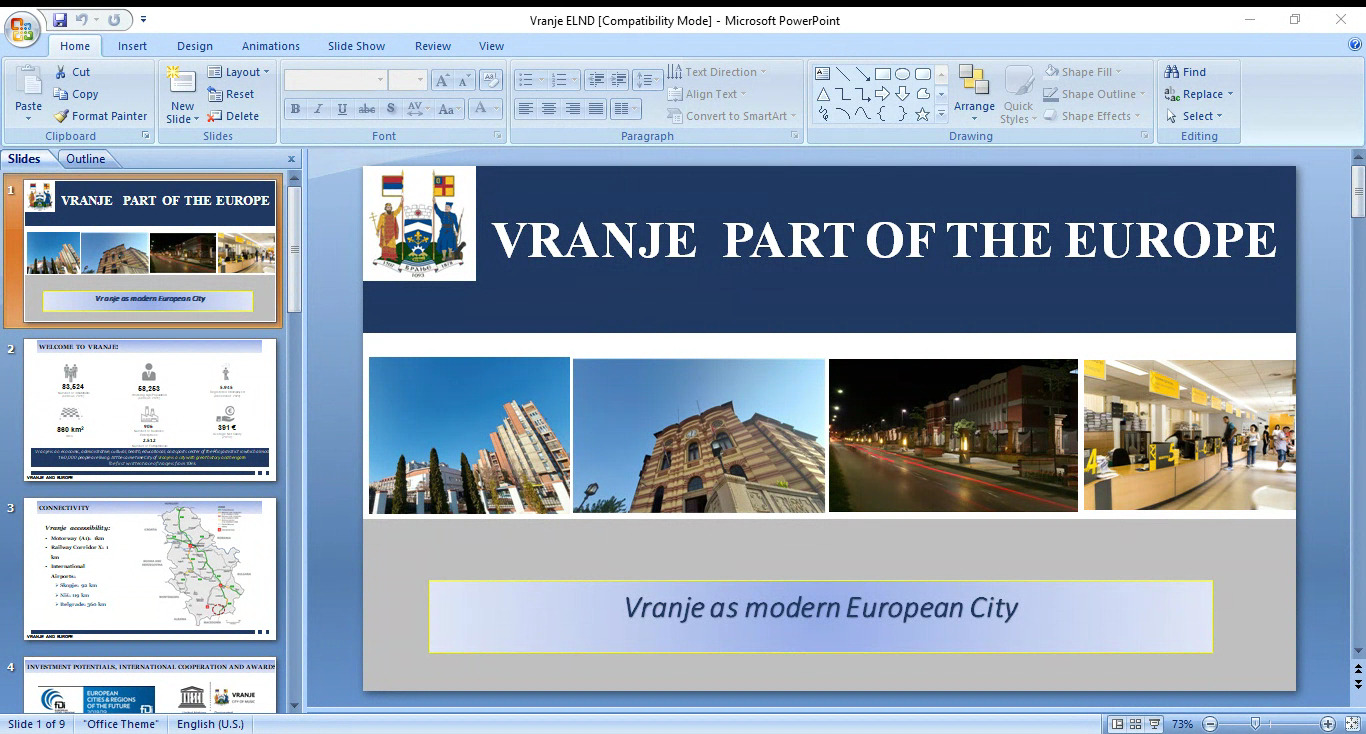Image resolution: width=1366 pixels, height=734 pixels.
Task: Expand the shapes gallery More arrow
Action: click(941, 115)
